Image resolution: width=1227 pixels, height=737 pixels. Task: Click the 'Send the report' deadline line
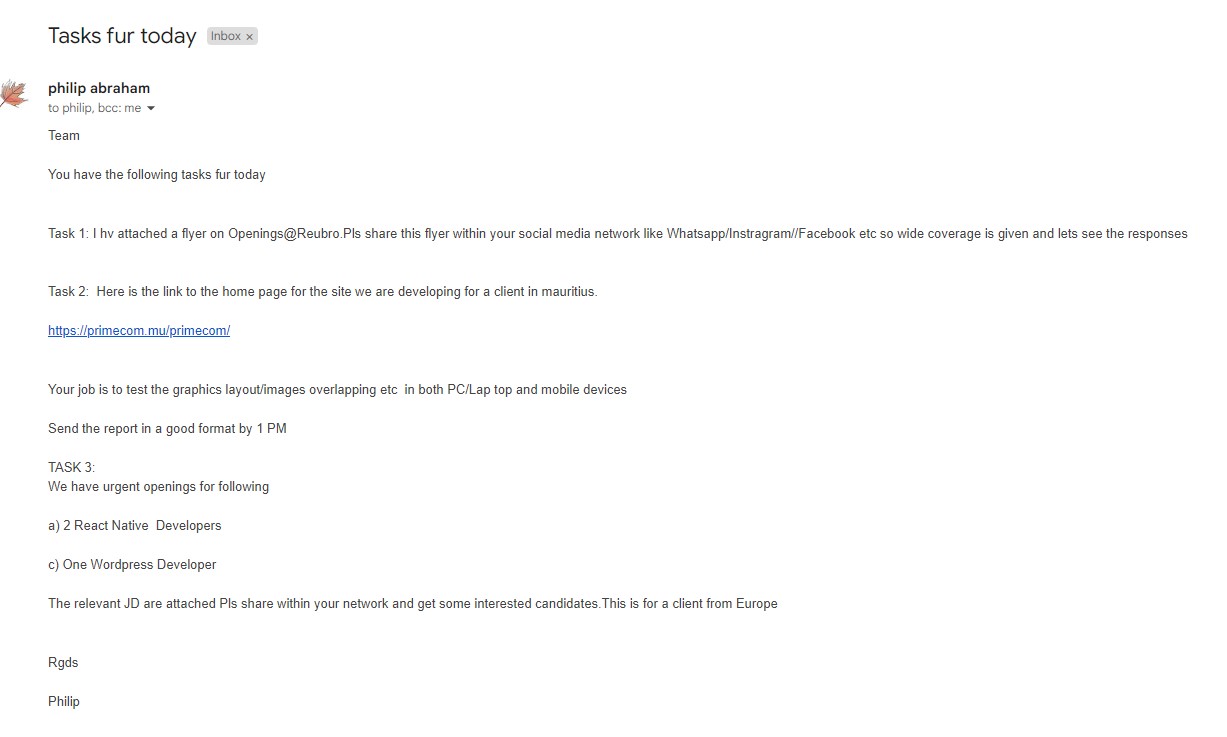pos(167,428)
